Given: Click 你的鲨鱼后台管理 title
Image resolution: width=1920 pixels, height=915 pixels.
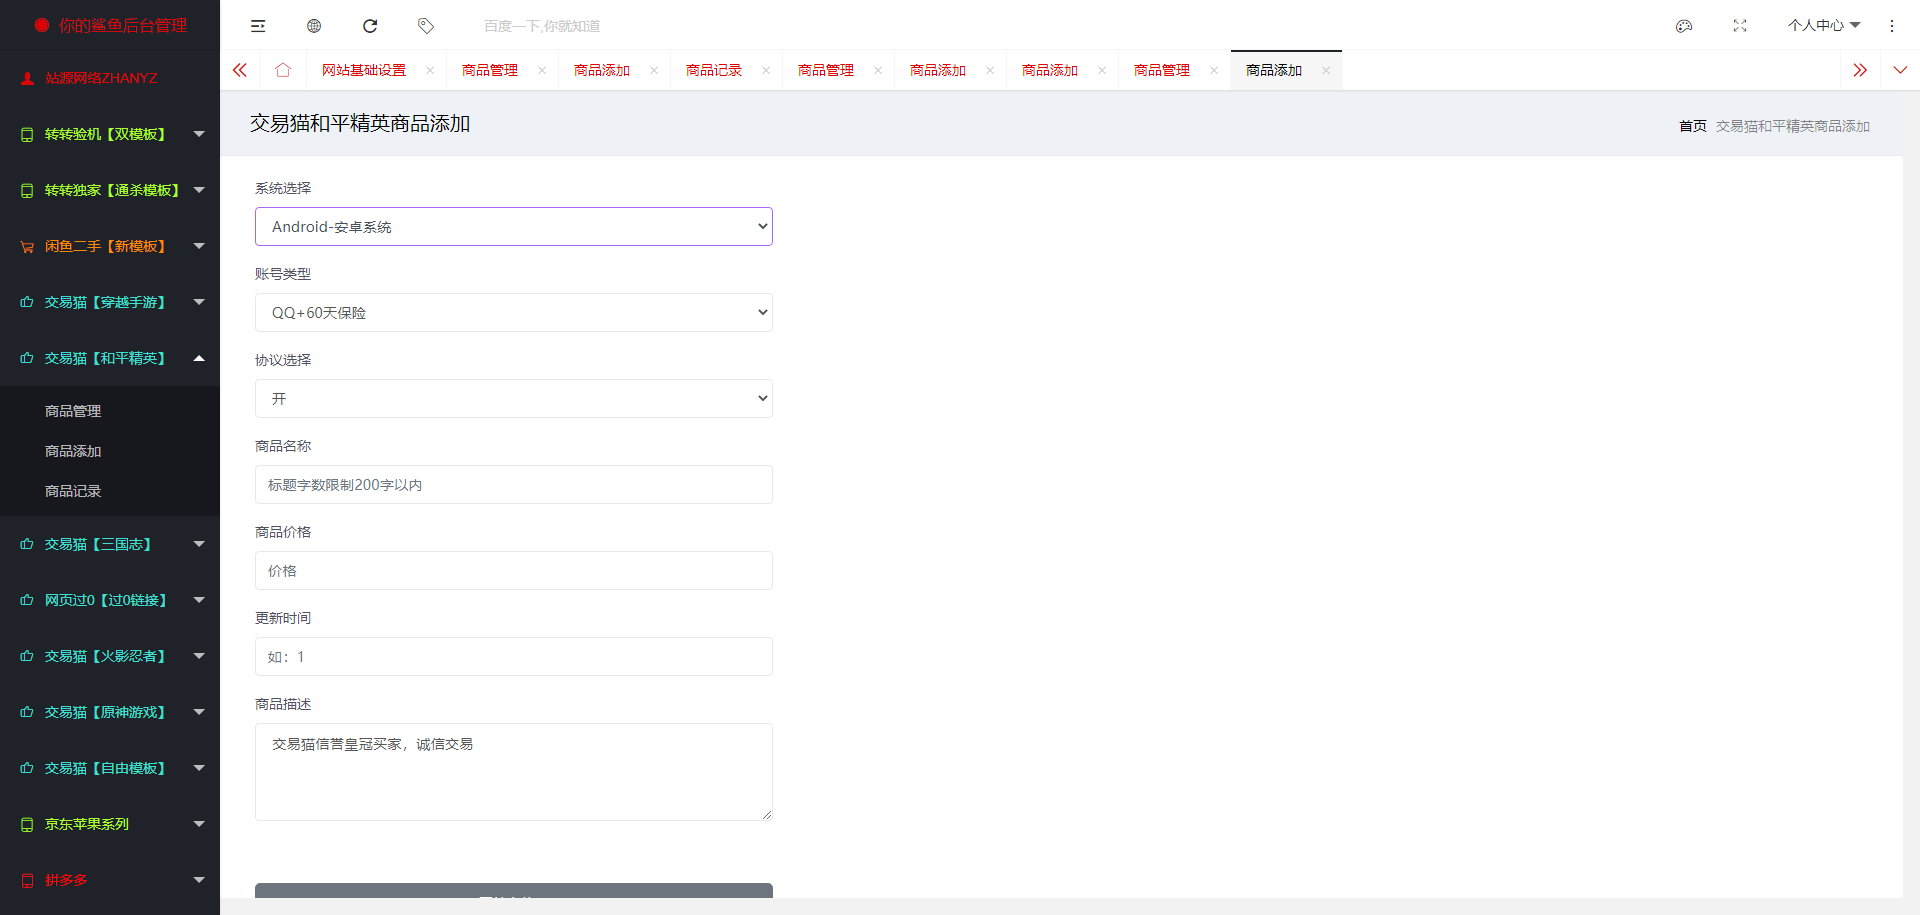Looking at the screenshot, I should [x=123, y=25].
